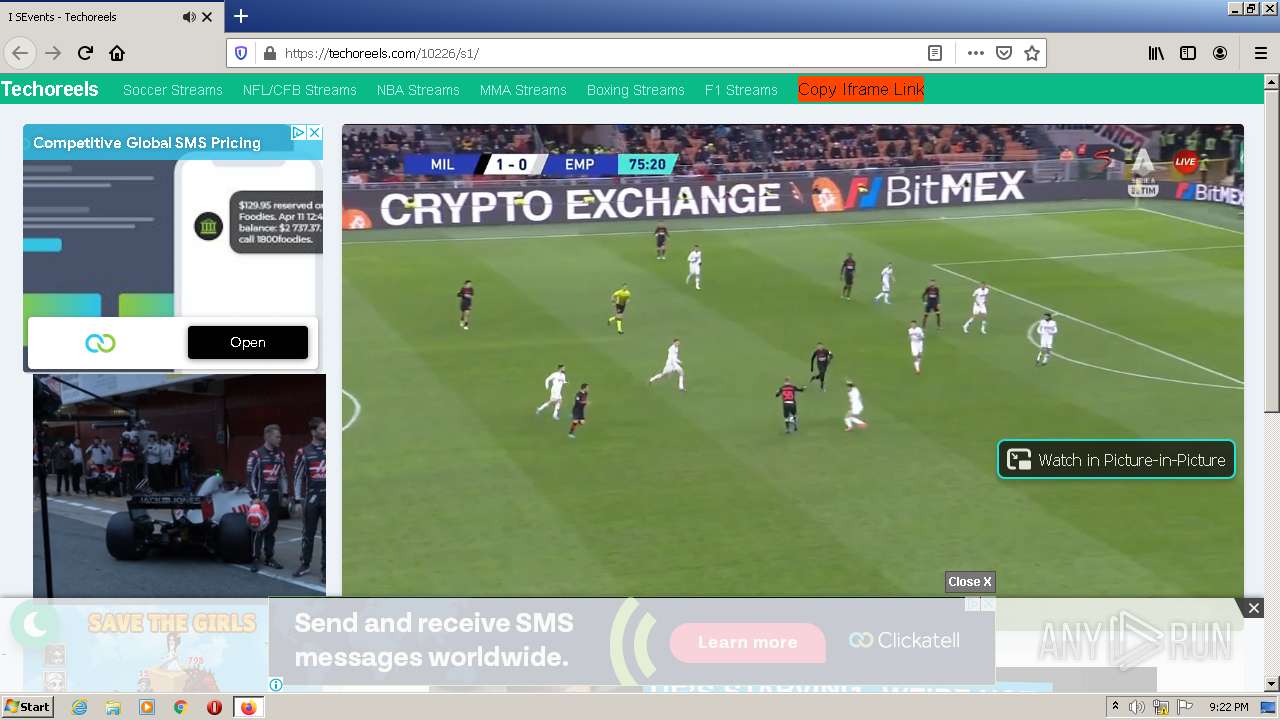Go to the Firefox home page
Screen dimensions: 1280x720
coord(117,53)
